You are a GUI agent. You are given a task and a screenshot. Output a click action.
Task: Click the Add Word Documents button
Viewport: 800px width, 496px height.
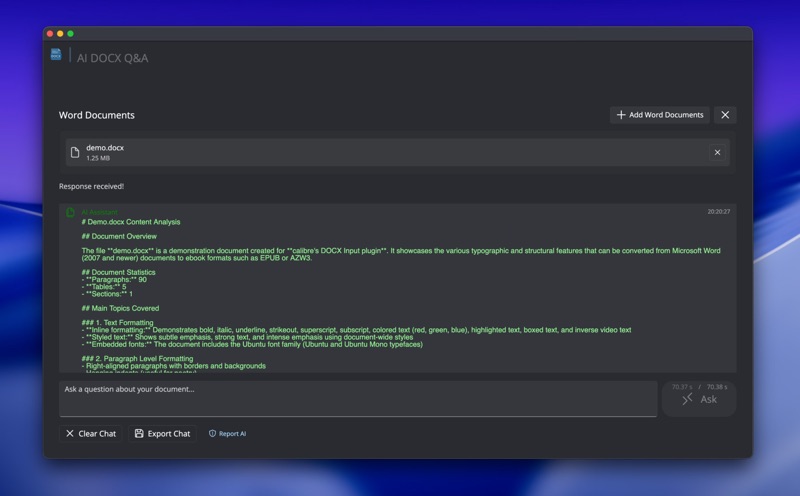659,115
